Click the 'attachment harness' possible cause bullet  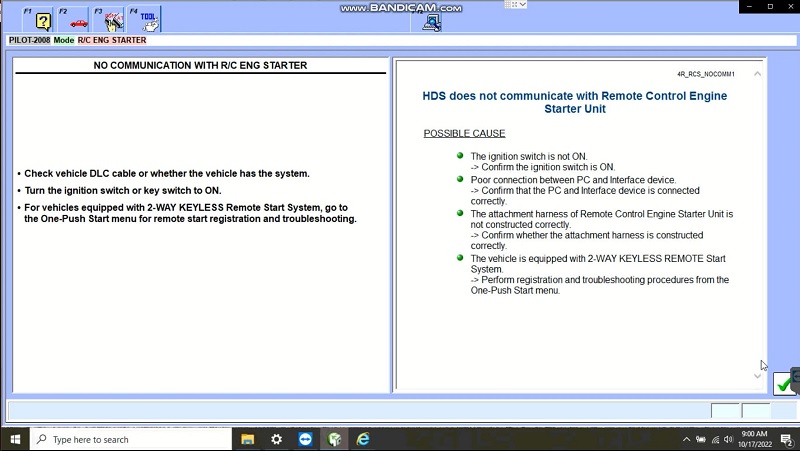[x=602, y=219]
